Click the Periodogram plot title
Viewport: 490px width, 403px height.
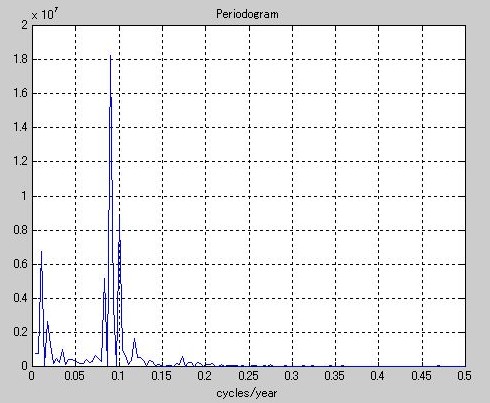click(x=247, y=14)
